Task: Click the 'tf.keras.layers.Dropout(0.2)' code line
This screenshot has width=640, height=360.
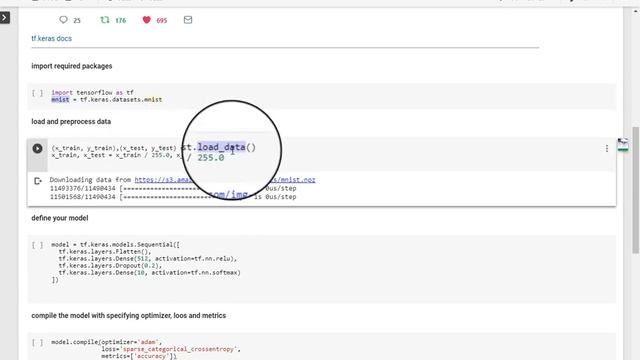Action: click(x=110, y=266)
